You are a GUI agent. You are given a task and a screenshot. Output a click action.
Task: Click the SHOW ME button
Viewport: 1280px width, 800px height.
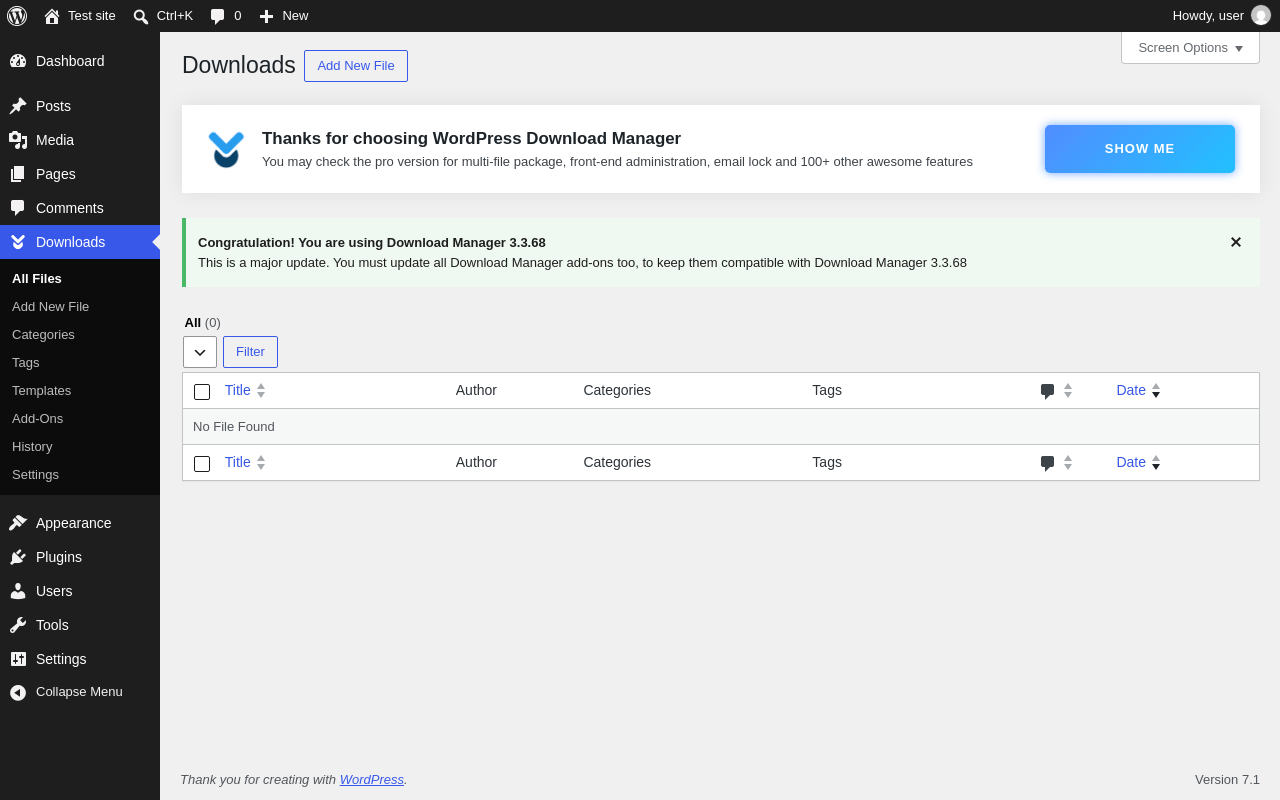click(1140, 149)
